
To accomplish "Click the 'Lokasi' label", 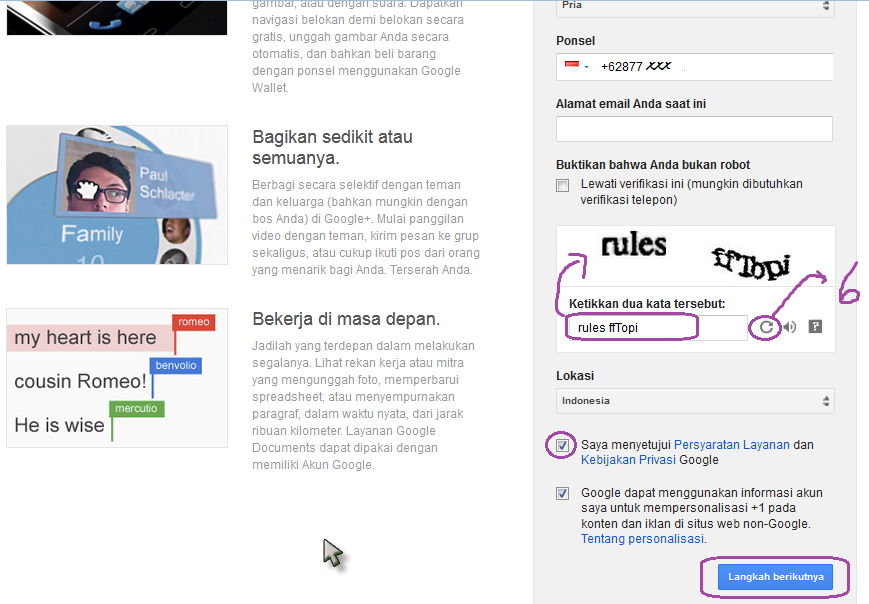I will (575, 376).
